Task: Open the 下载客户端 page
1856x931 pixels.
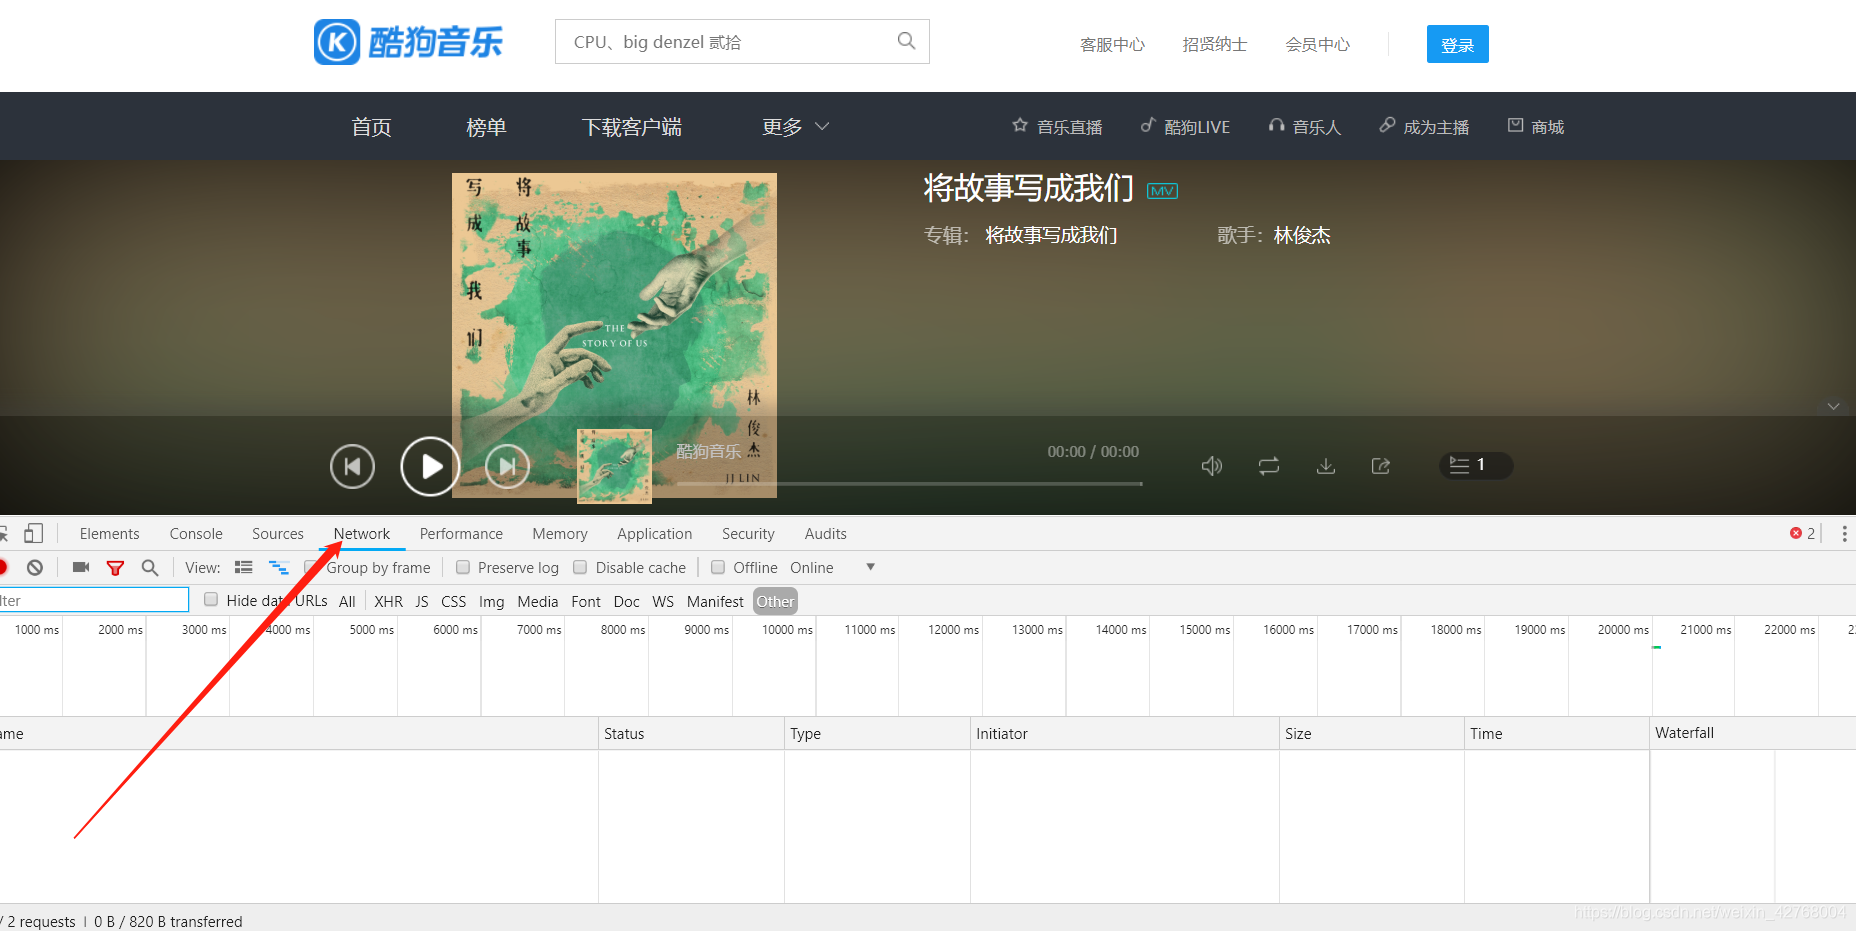Action: click(632, 127)
